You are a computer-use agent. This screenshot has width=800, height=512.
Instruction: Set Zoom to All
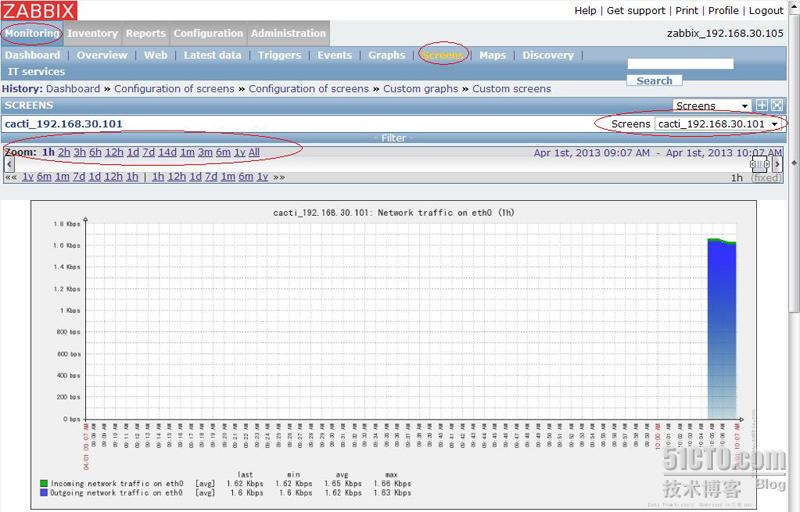click(254, 152)
